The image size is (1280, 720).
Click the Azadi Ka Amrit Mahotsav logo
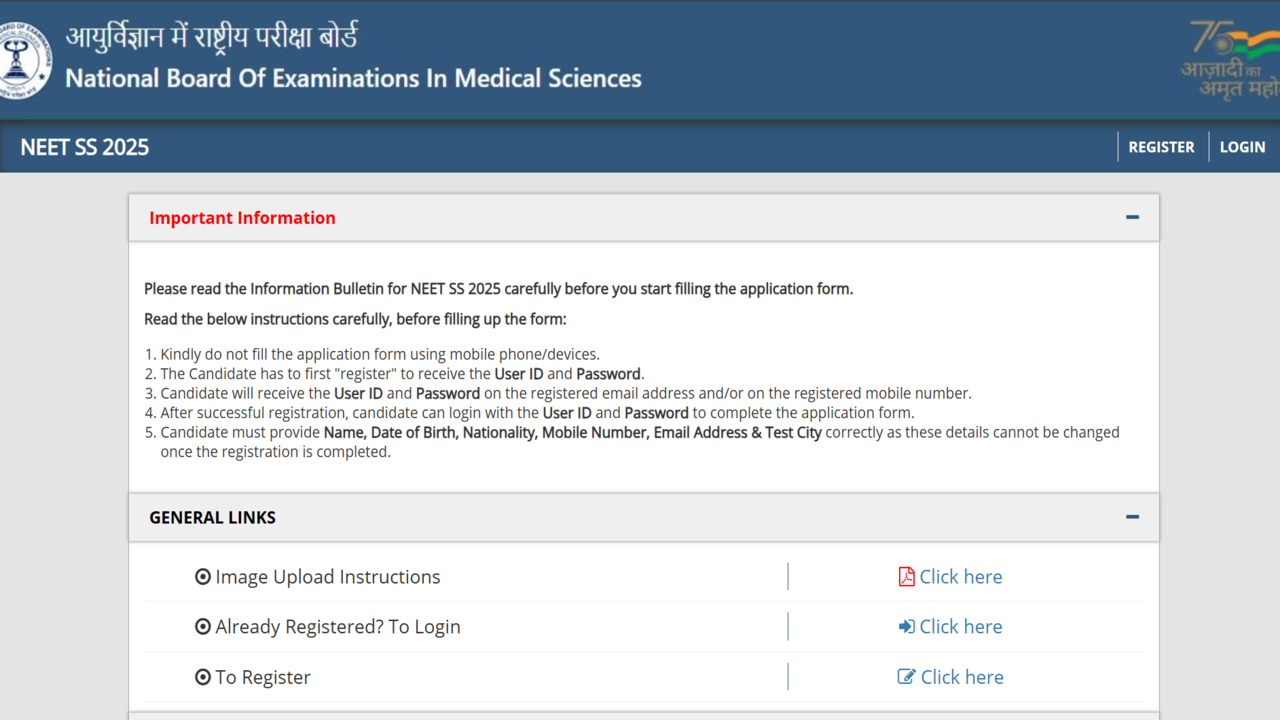[1232, 60]
